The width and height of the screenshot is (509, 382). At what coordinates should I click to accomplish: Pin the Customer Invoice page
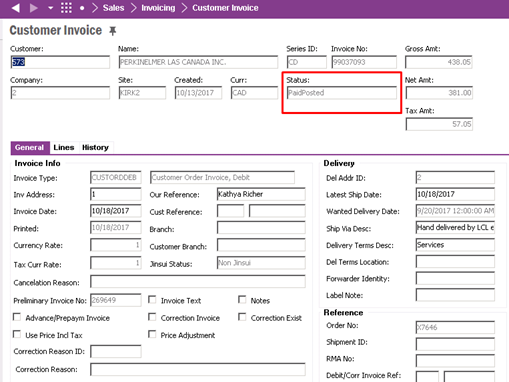[x=113, y=31]
